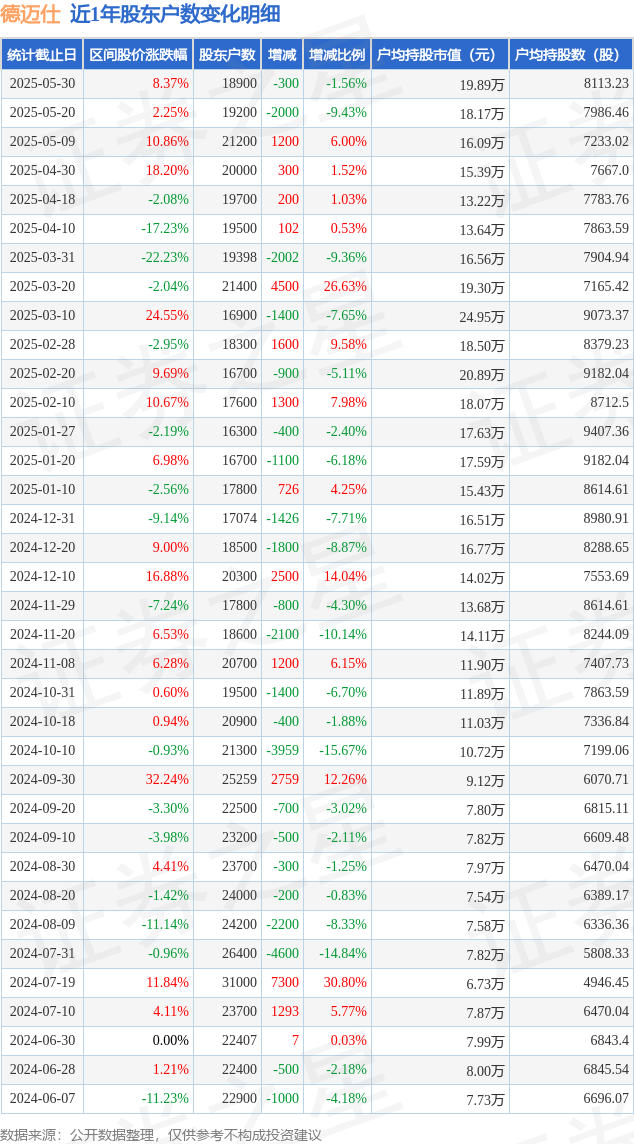Click the 增减 column header

tap(282, 54)
